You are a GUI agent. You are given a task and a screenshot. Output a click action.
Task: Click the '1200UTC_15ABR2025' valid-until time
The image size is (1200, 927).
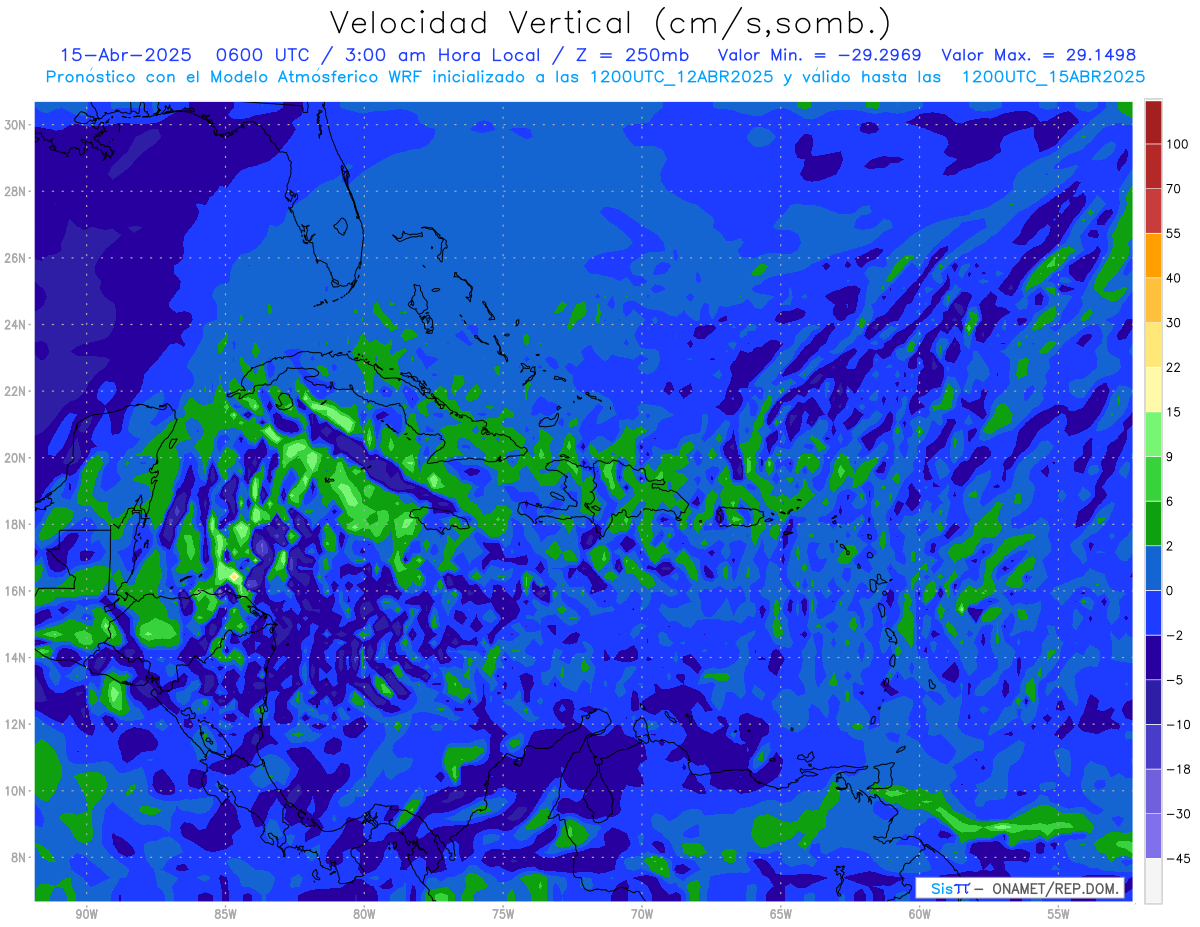pyautogui.click(x=1053, y=76)
